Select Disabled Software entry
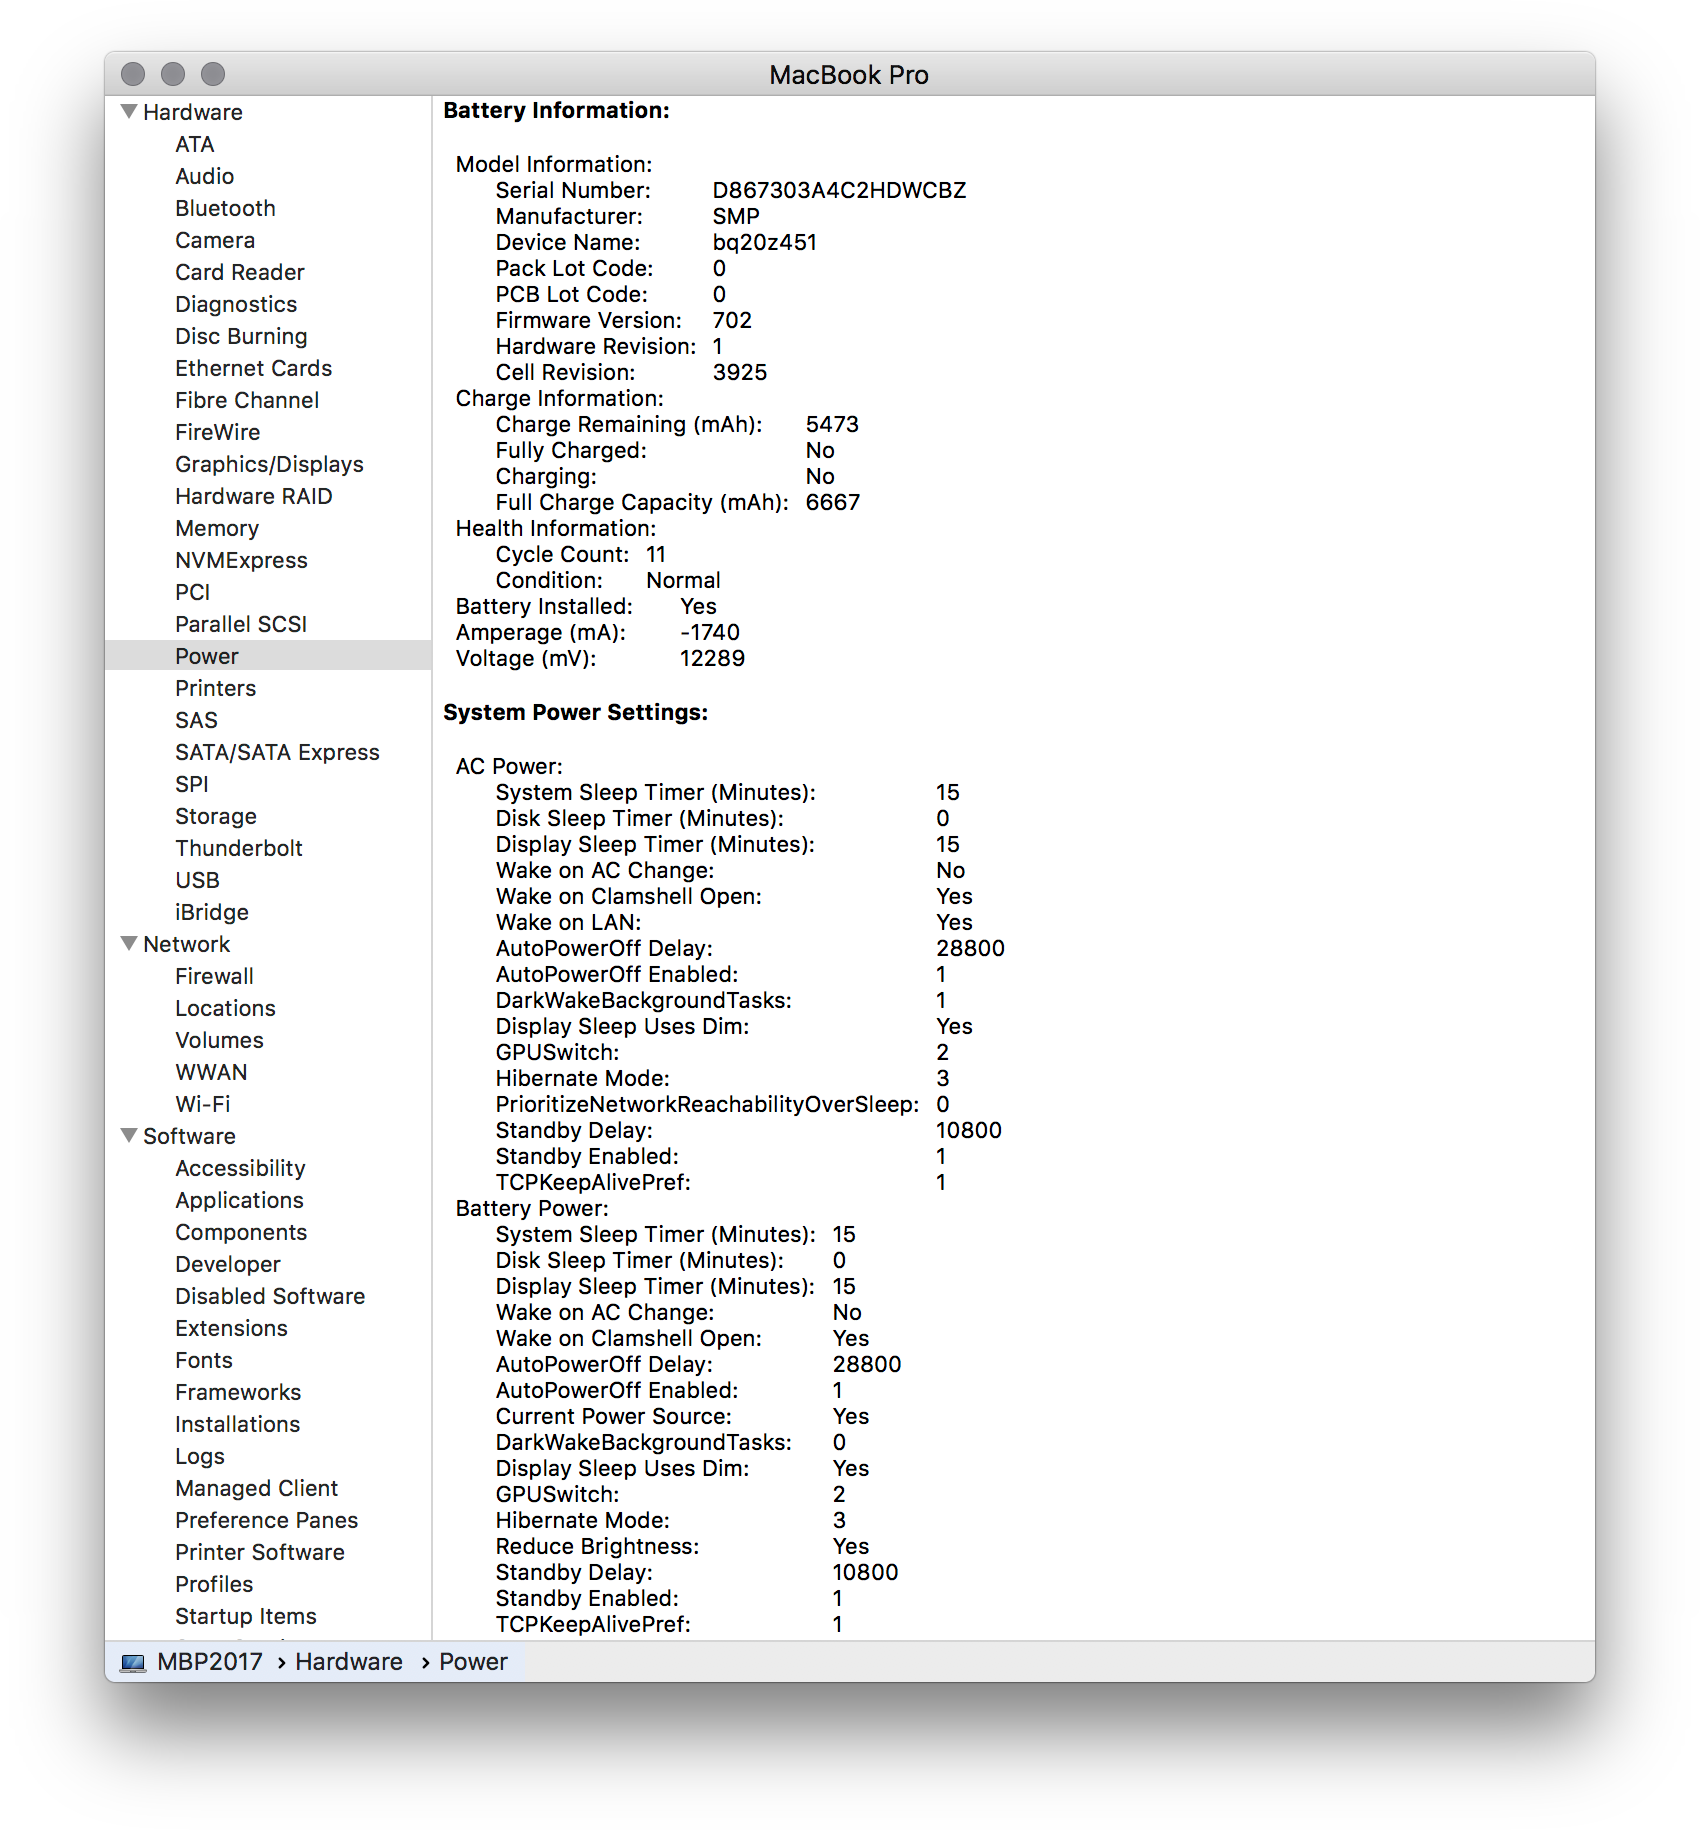 tap(270, 1296)
